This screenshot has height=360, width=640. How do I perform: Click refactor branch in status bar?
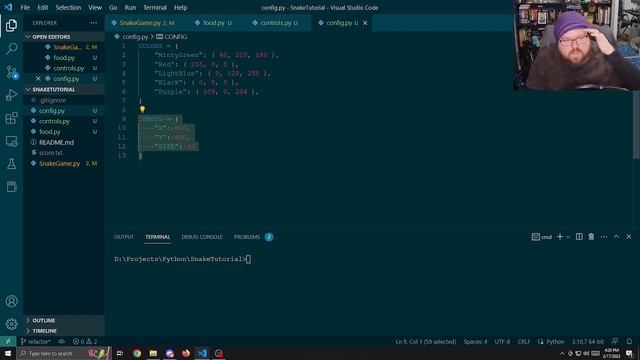point(36,341)
